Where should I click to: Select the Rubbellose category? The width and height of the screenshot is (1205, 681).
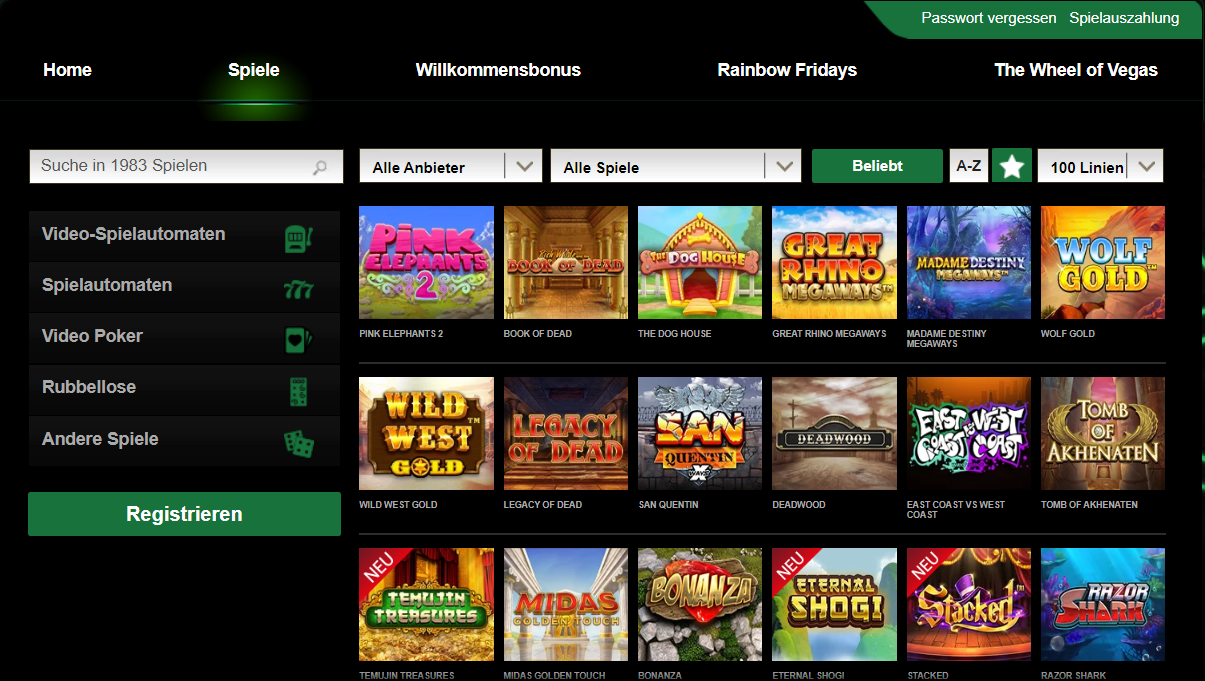[x=184, y=389]
